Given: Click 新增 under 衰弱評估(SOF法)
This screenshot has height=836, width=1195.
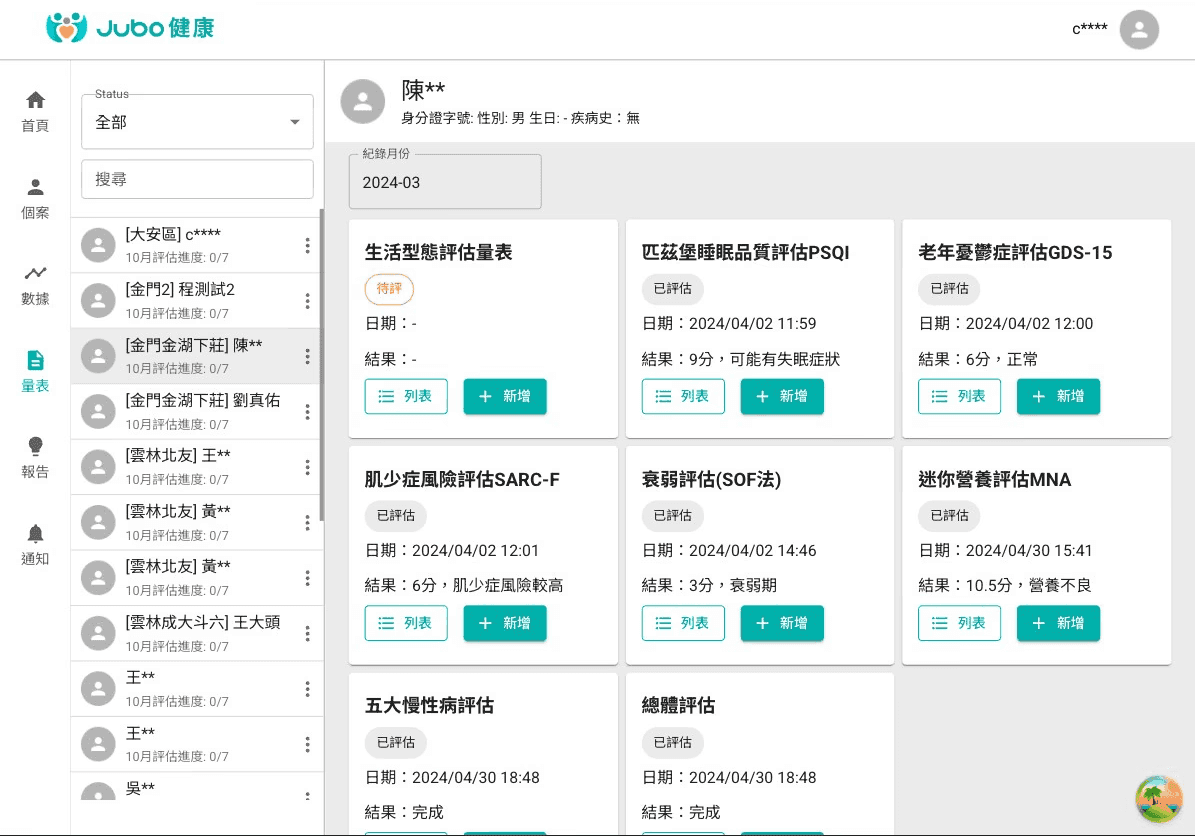Looking at the screenshot, I should tap(782, 623).
